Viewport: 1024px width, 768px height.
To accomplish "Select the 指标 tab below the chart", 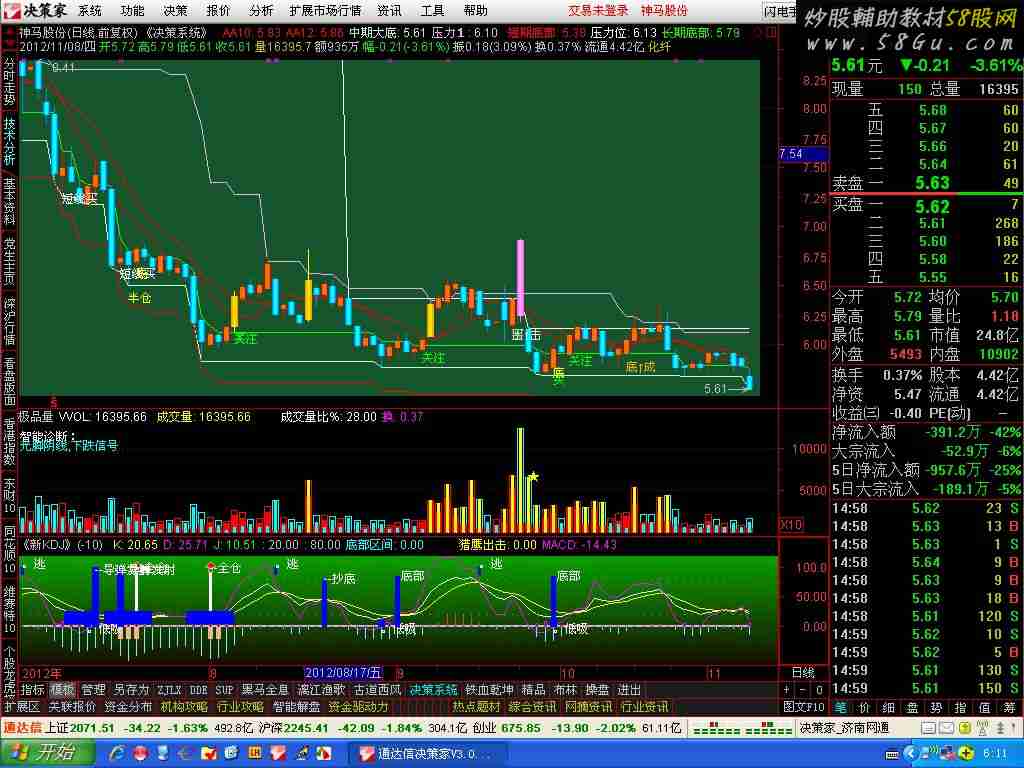I will [33, 690].
